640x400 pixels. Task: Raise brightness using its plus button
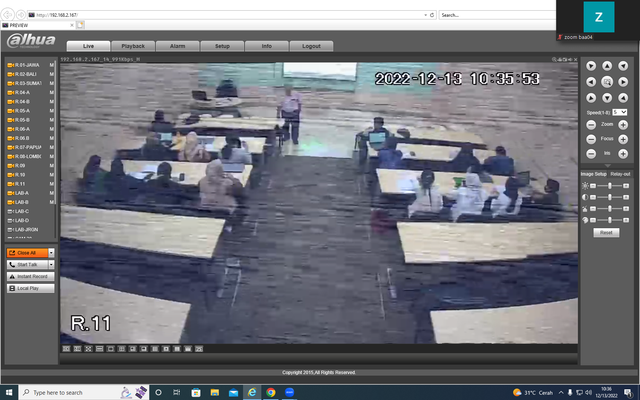pyautogui.click(x=626, y=186)
